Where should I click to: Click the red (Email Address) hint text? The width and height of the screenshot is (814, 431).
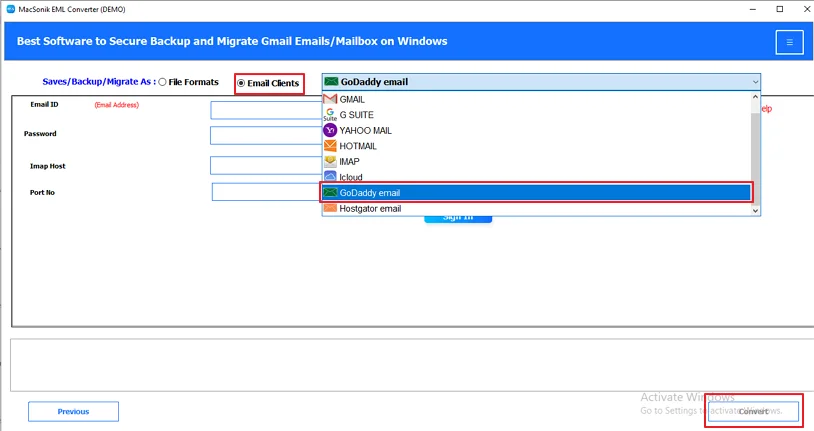tap(116, 105)
